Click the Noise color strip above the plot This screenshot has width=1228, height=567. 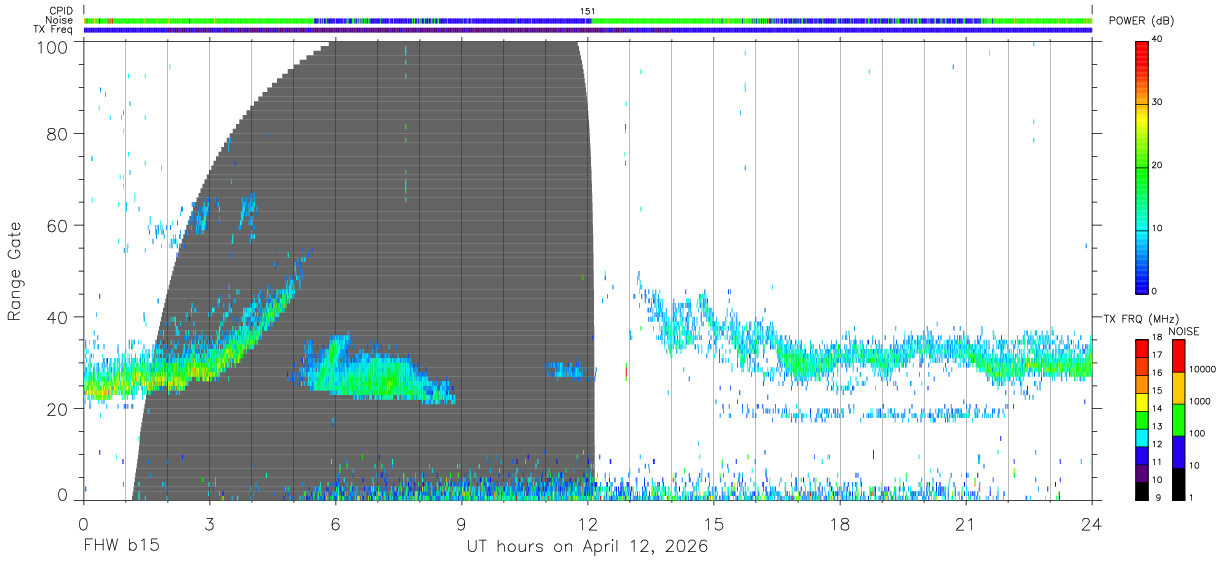click(588, 20)
